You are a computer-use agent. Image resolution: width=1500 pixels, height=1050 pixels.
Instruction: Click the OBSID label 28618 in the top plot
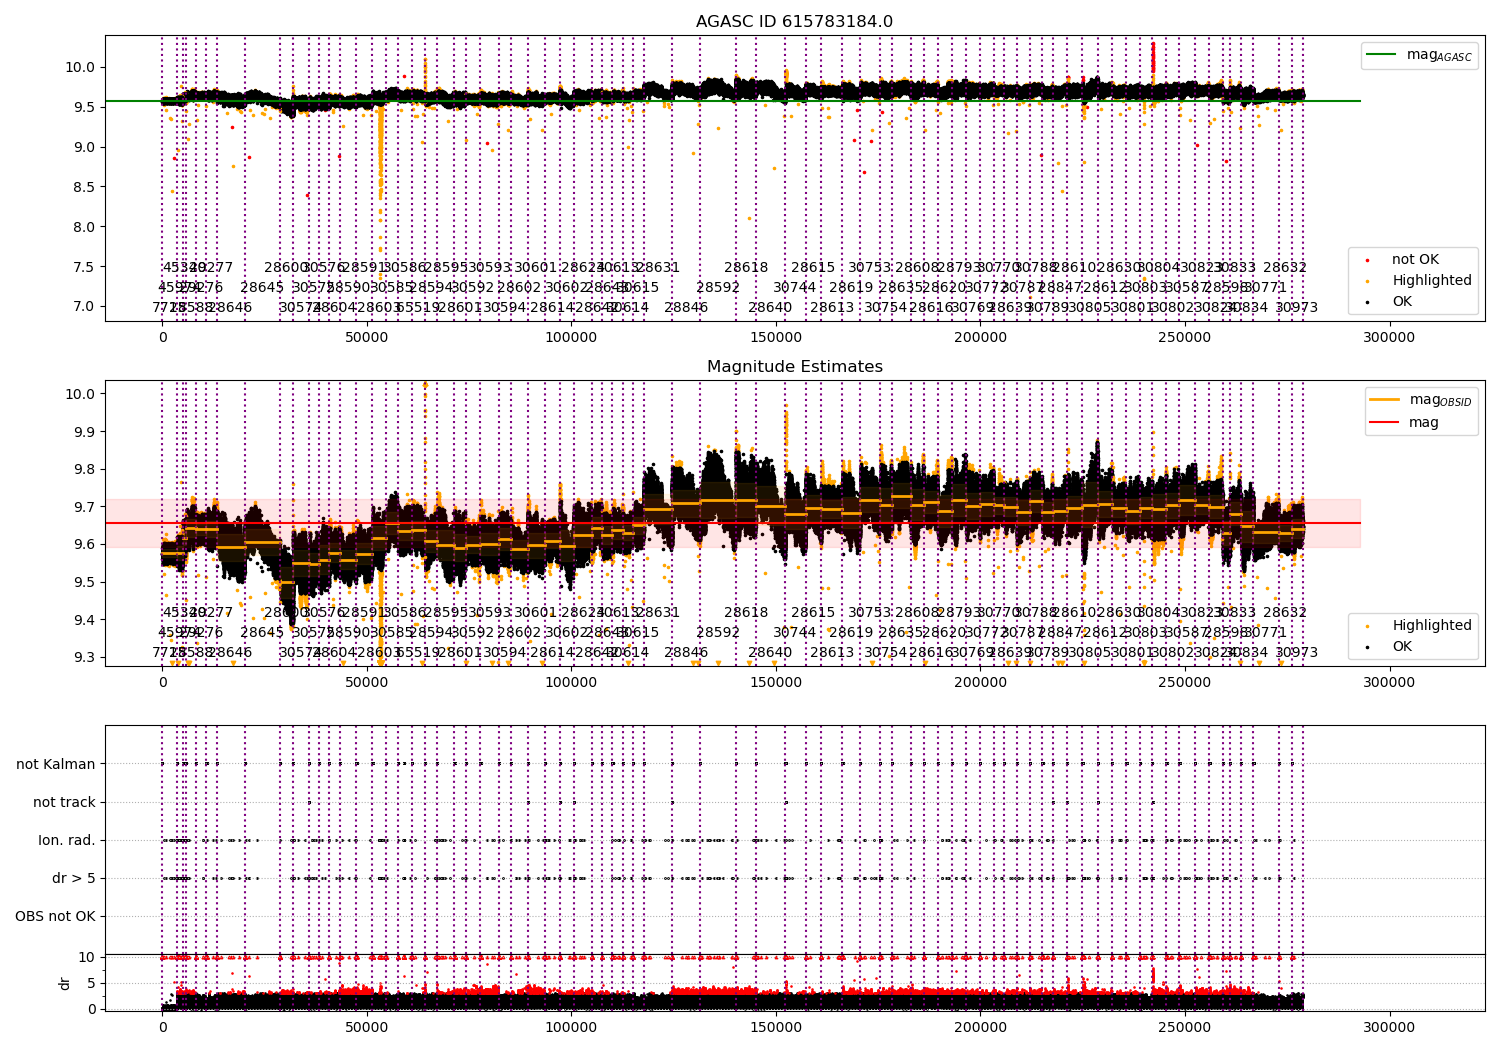click(x=746, y=268)
